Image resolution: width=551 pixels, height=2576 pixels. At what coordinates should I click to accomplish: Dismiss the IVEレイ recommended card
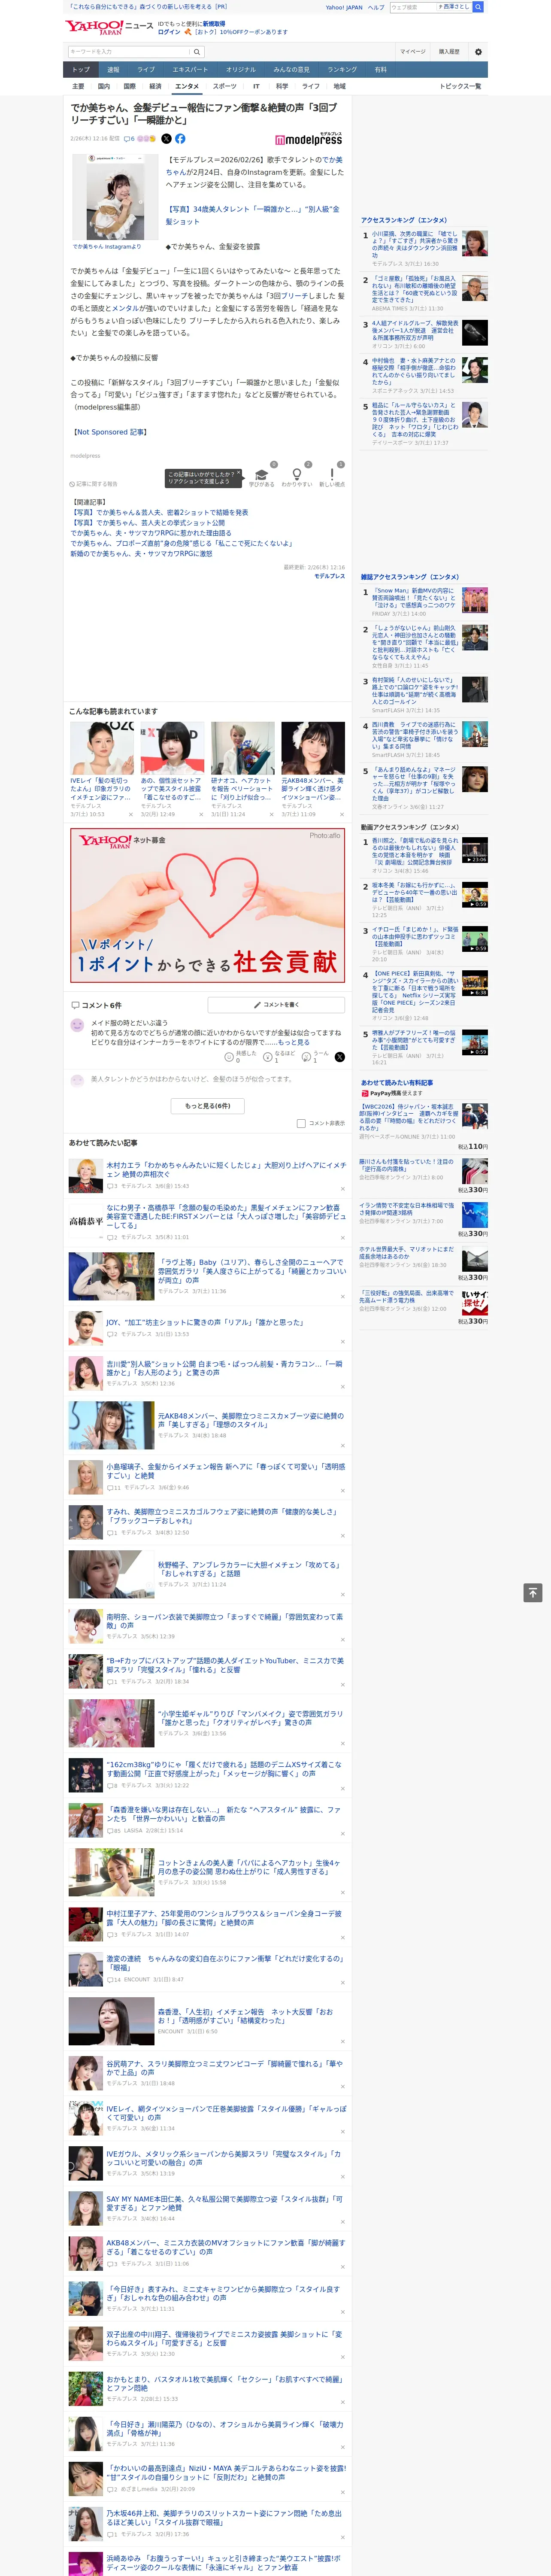tap(131, 814)
